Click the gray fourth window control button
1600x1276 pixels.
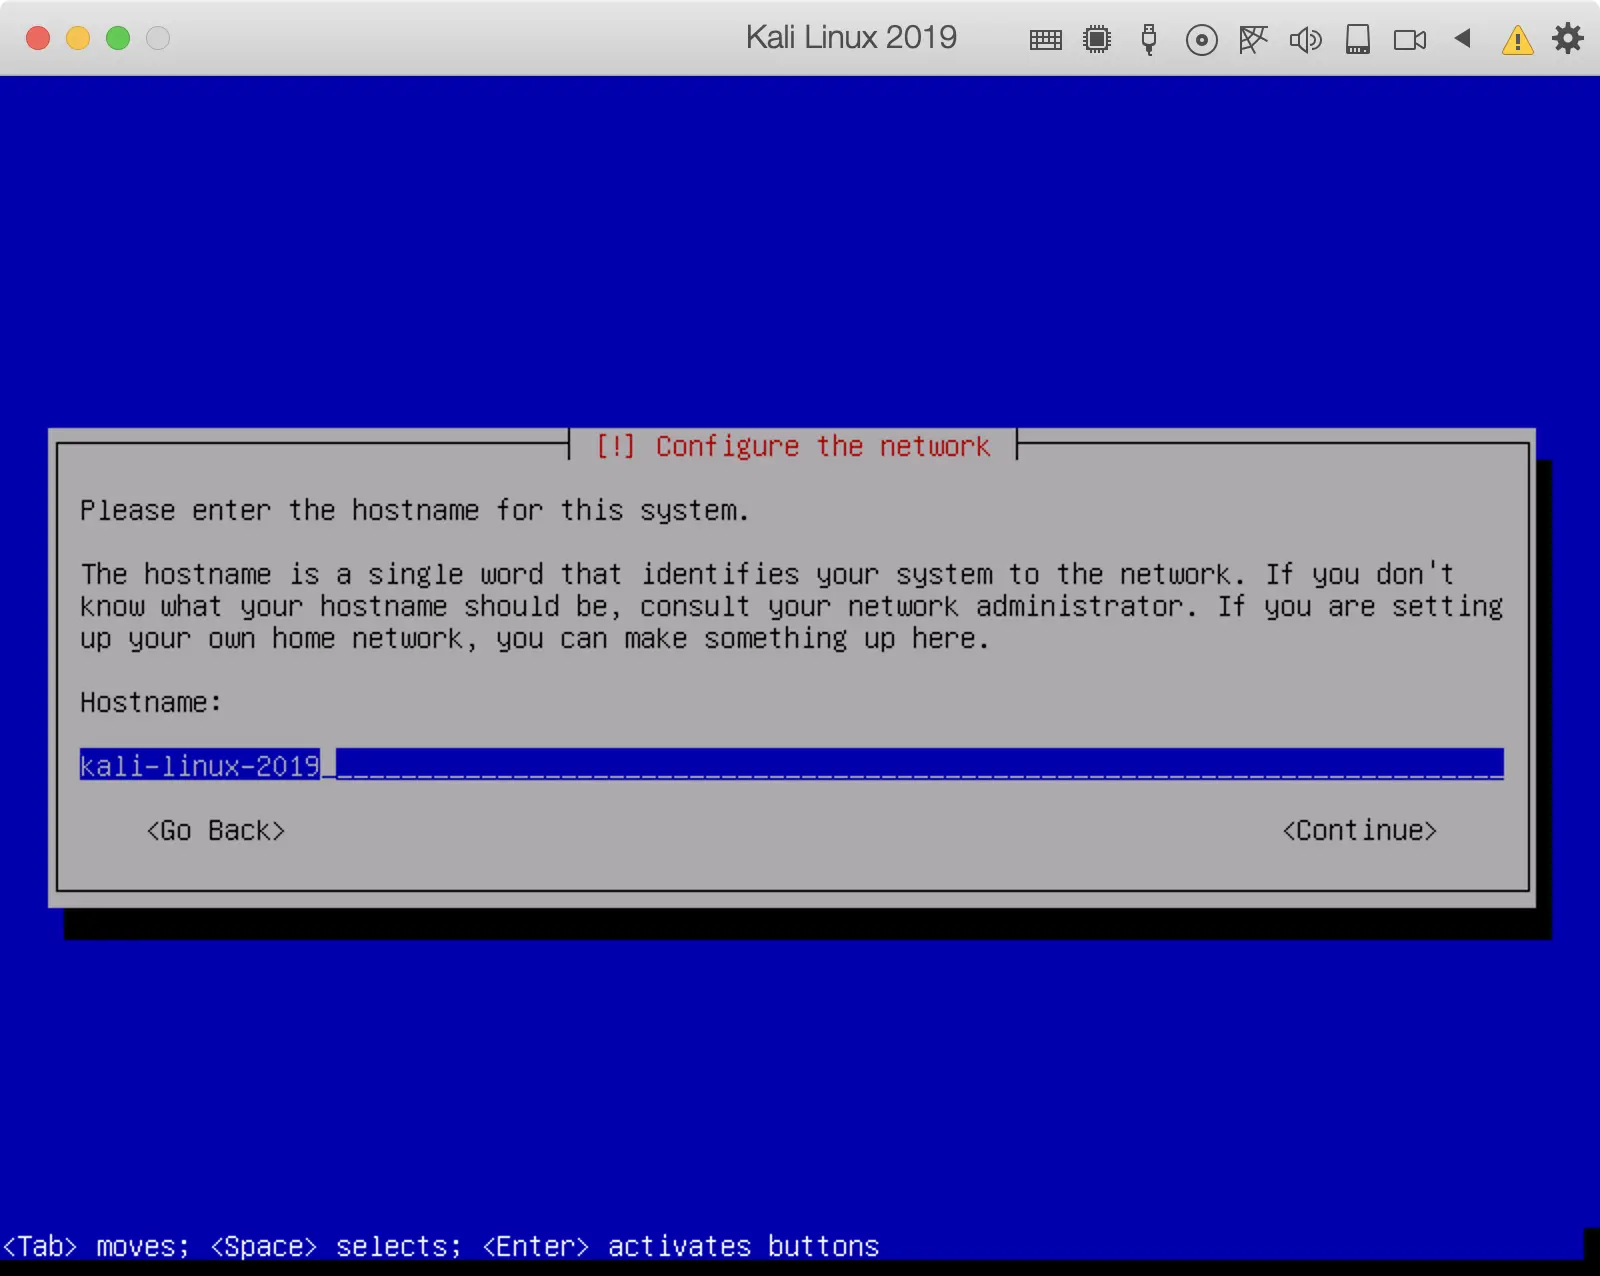(158, 38)
